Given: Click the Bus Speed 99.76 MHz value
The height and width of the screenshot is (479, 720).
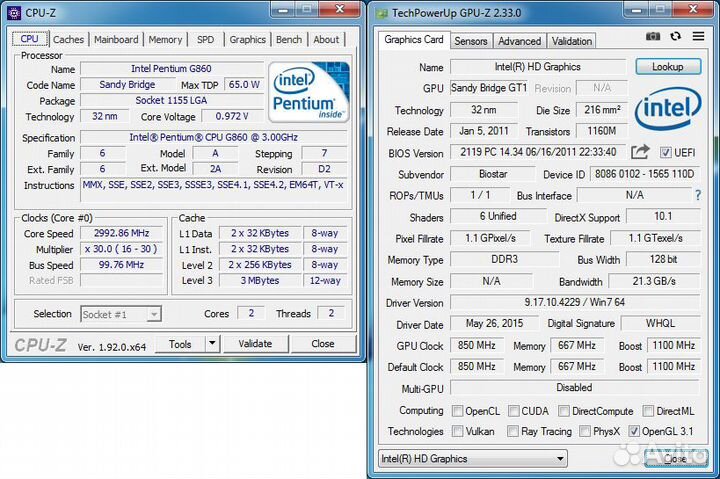Looking at the screenshot, I should (x=122, y=265).
